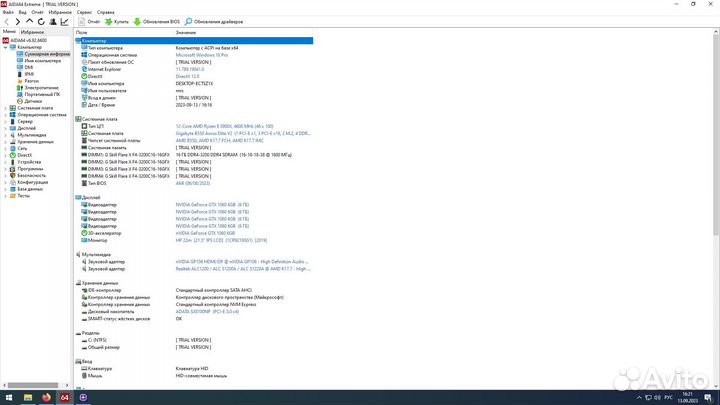Open the Windows Start menu

click(x=9, y=397)
